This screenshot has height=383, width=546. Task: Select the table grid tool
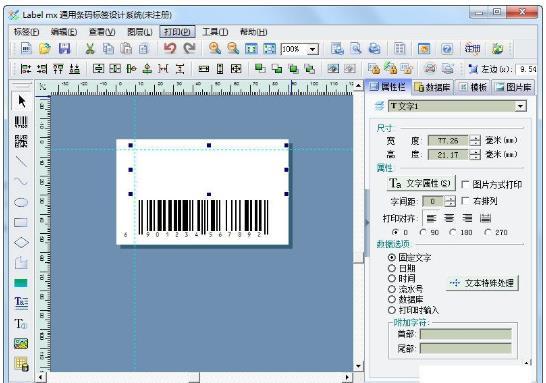coord(21,364)
